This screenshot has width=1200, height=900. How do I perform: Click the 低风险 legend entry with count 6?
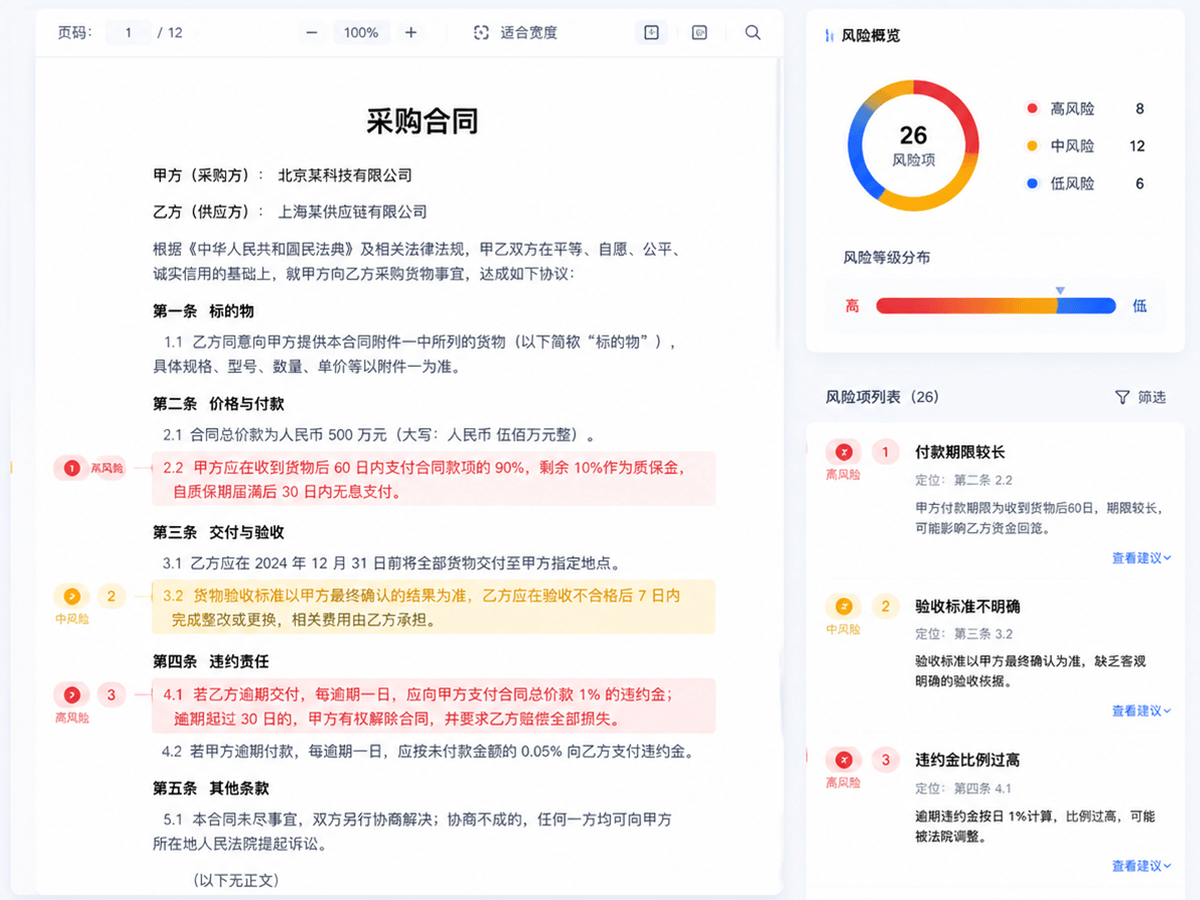1086,183
